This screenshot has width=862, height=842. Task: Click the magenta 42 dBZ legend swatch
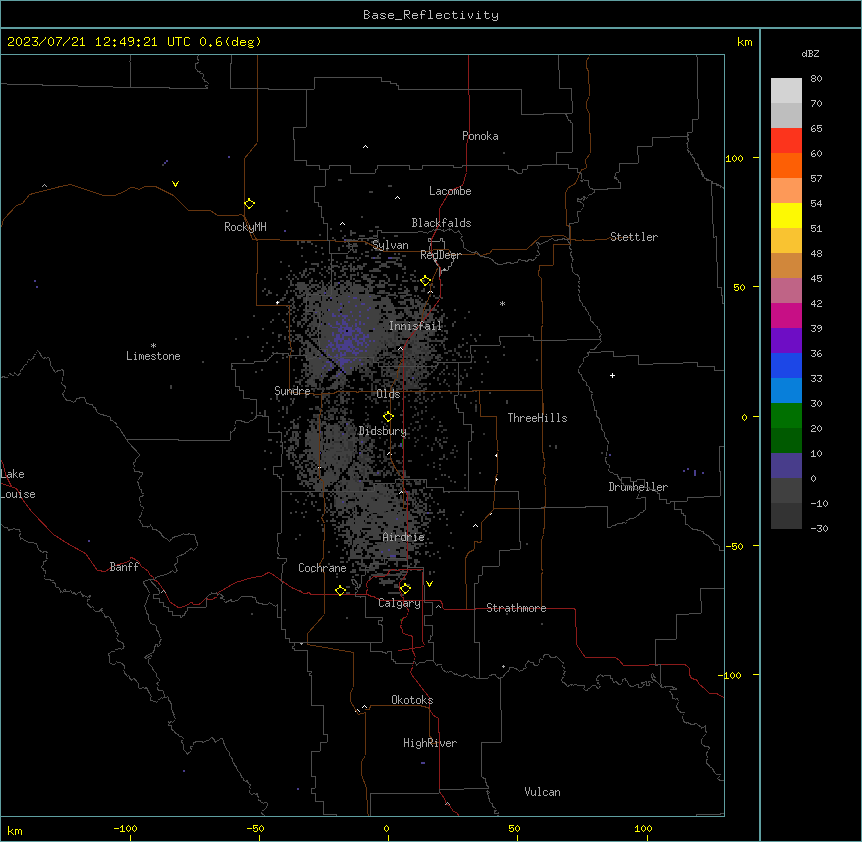point(786,315)
